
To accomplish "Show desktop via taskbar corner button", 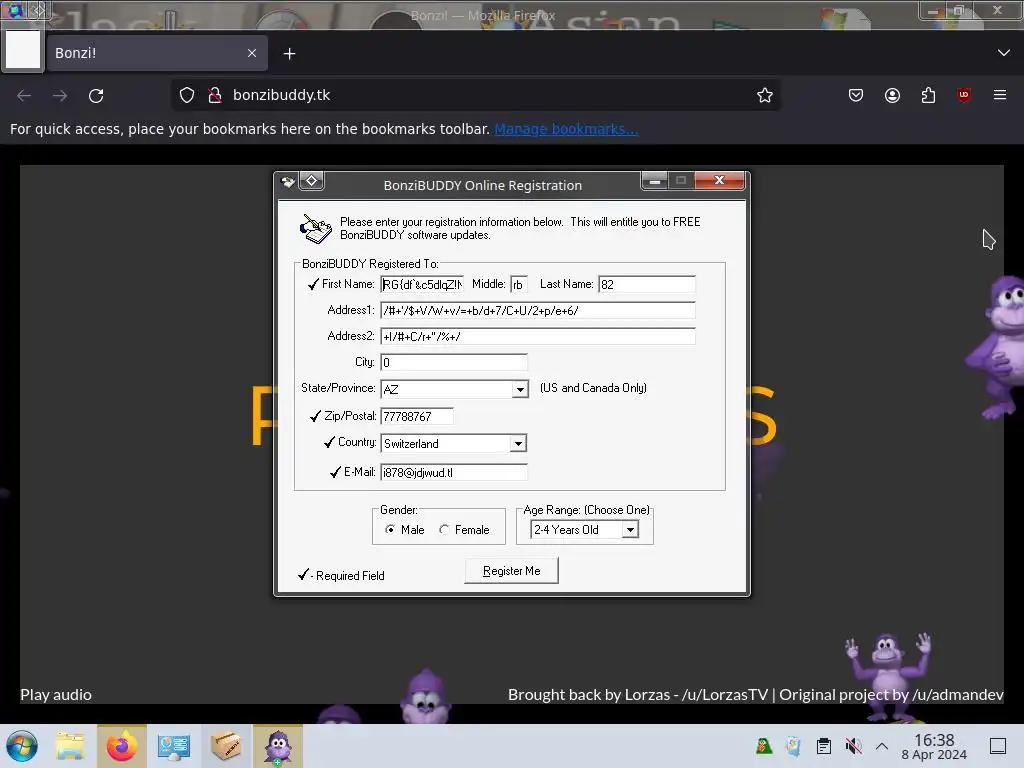I will pyautogui.click(x=998, y=746).
